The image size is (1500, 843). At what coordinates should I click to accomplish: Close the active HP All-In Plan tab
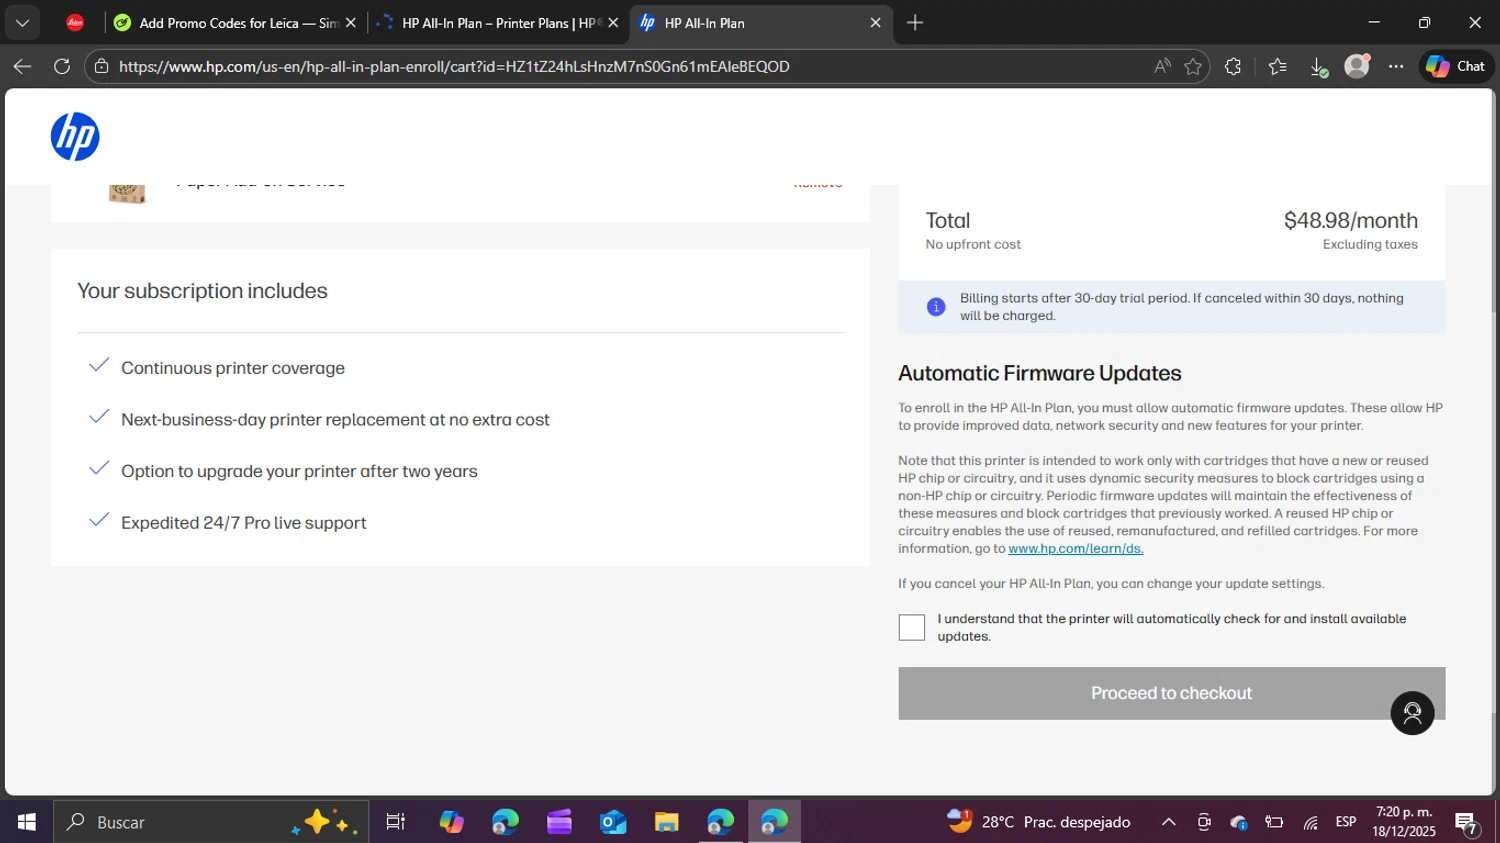[875, 22]
